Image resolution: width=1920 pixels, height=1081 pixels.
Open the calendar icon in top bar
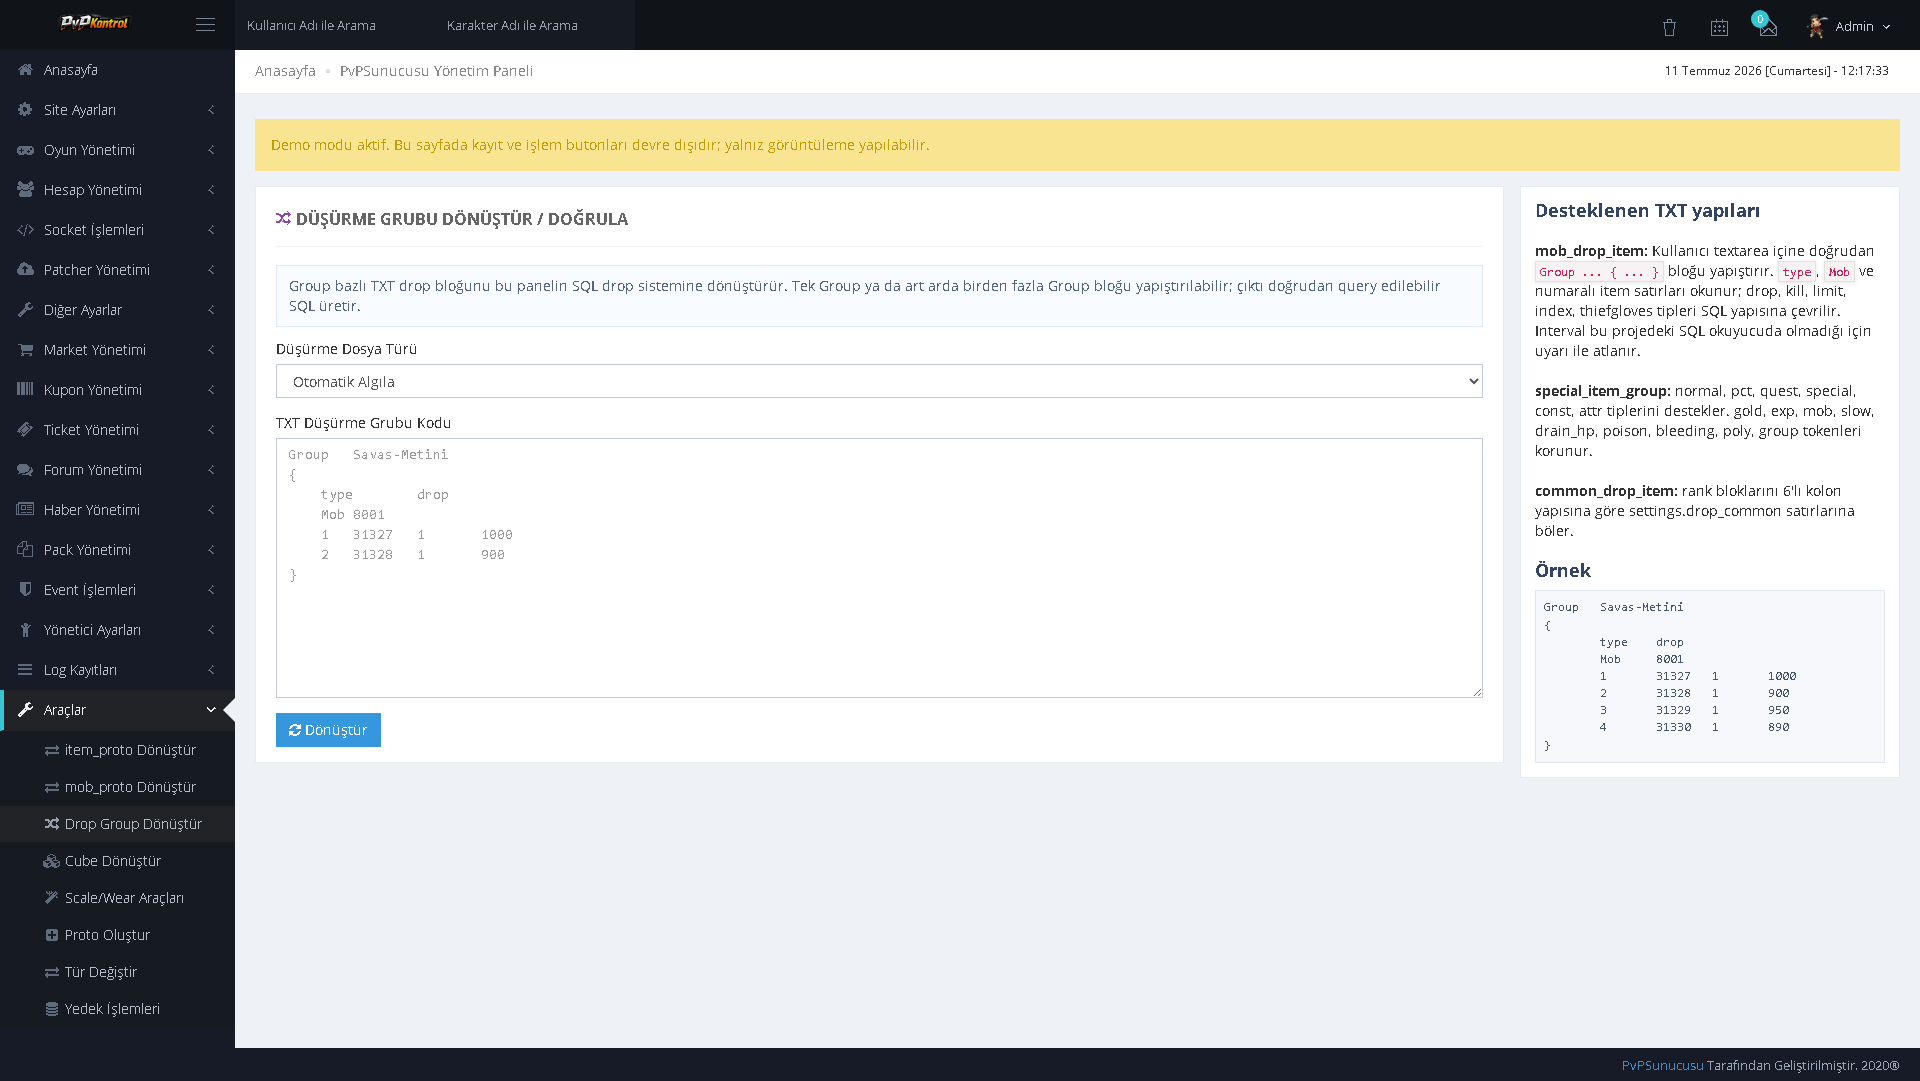tap(1719, 27)
